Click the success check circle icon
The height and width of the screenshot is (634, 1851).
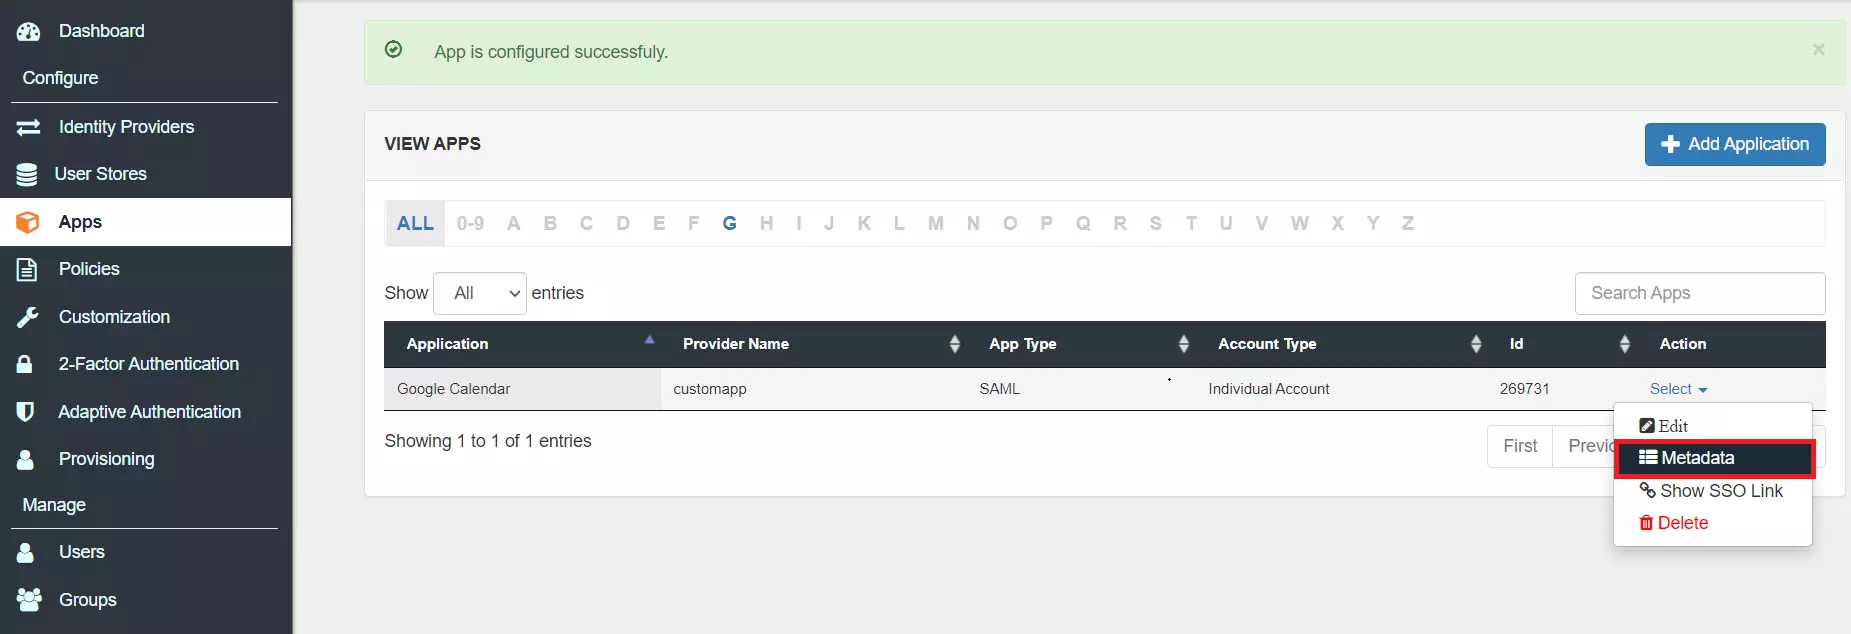(x=394, y=49)
